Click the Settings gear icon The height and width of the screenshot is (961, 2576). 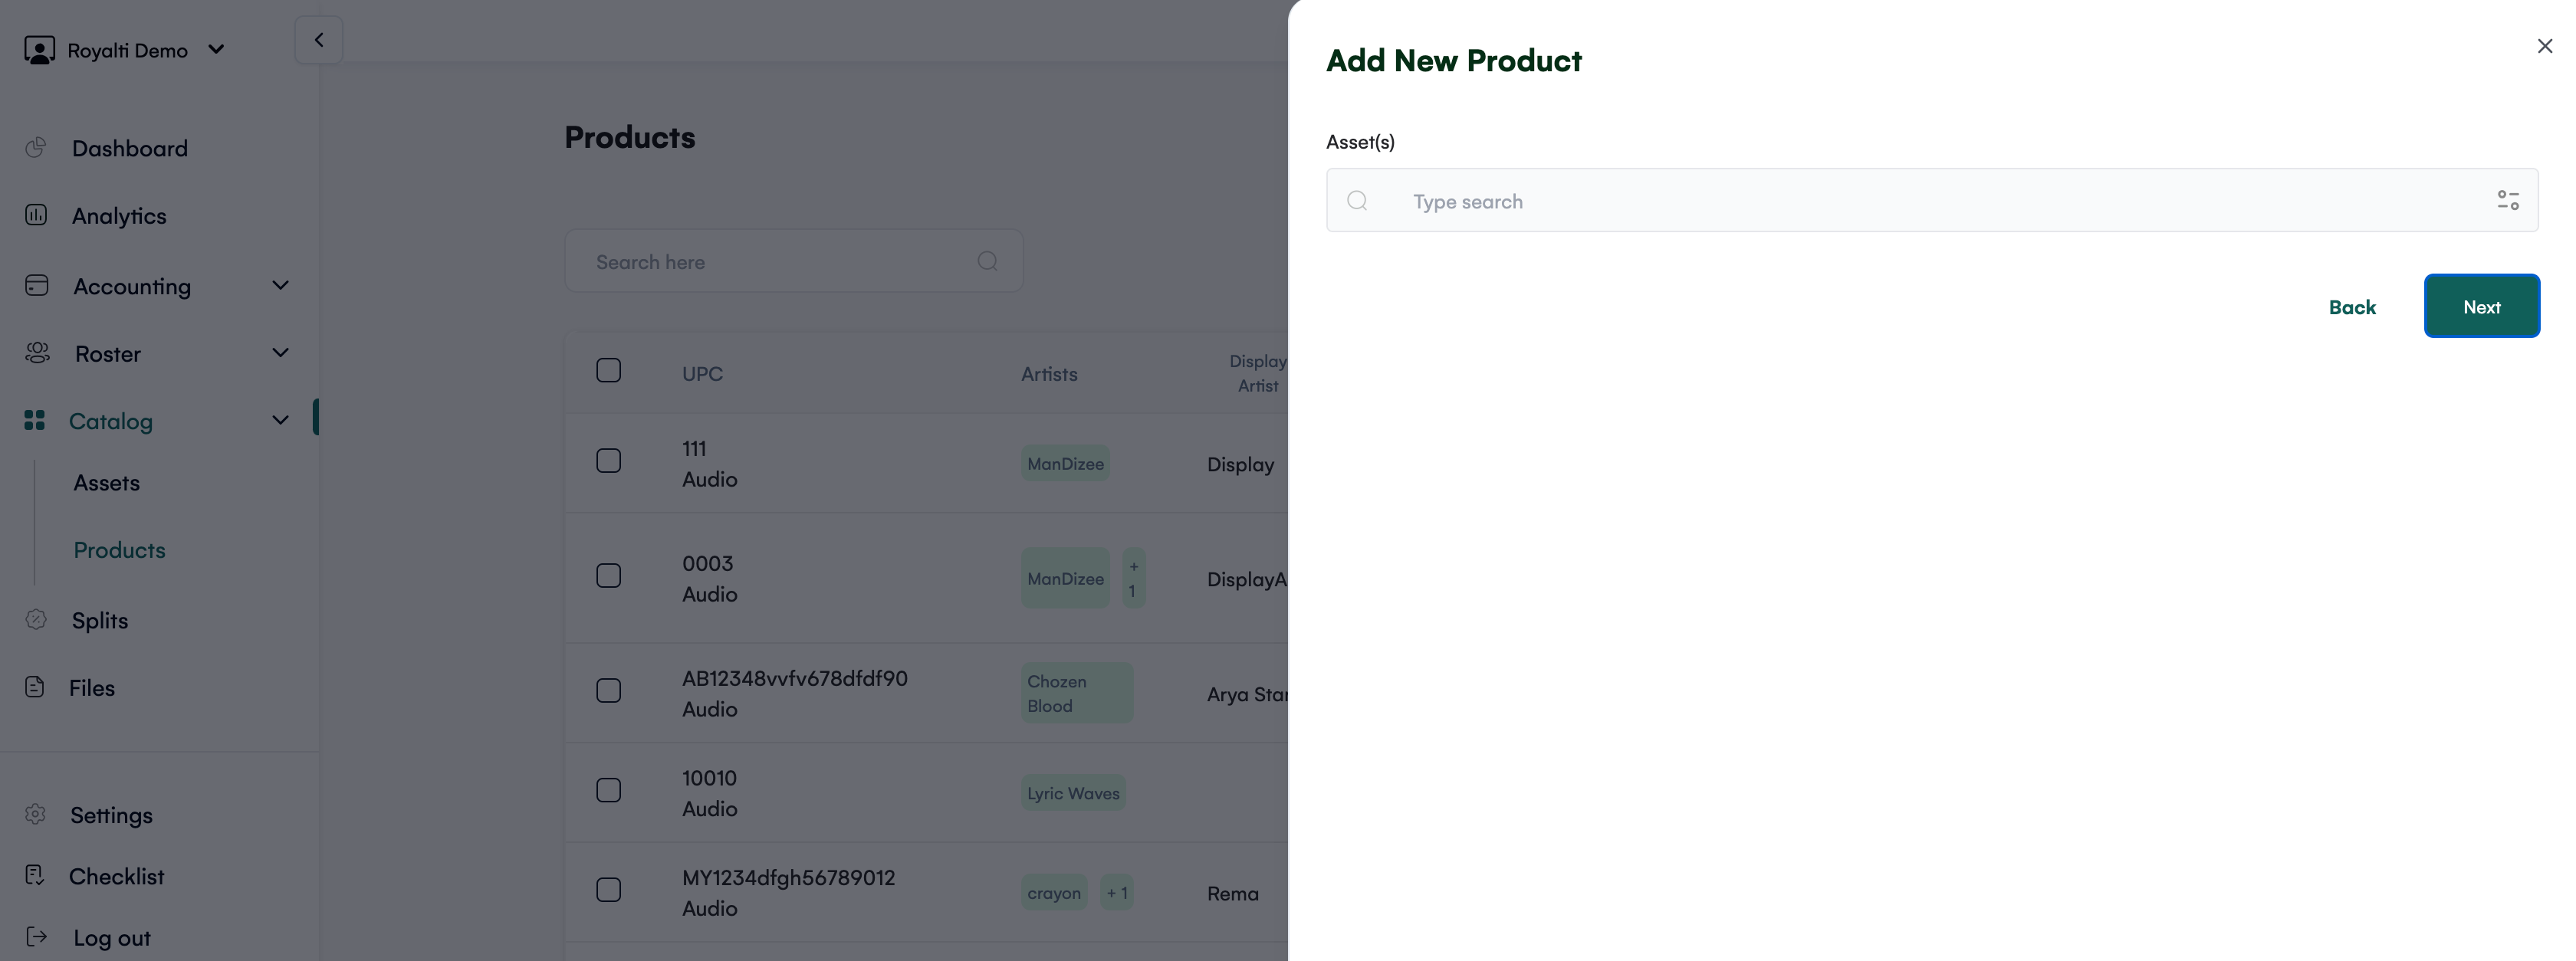36,815
